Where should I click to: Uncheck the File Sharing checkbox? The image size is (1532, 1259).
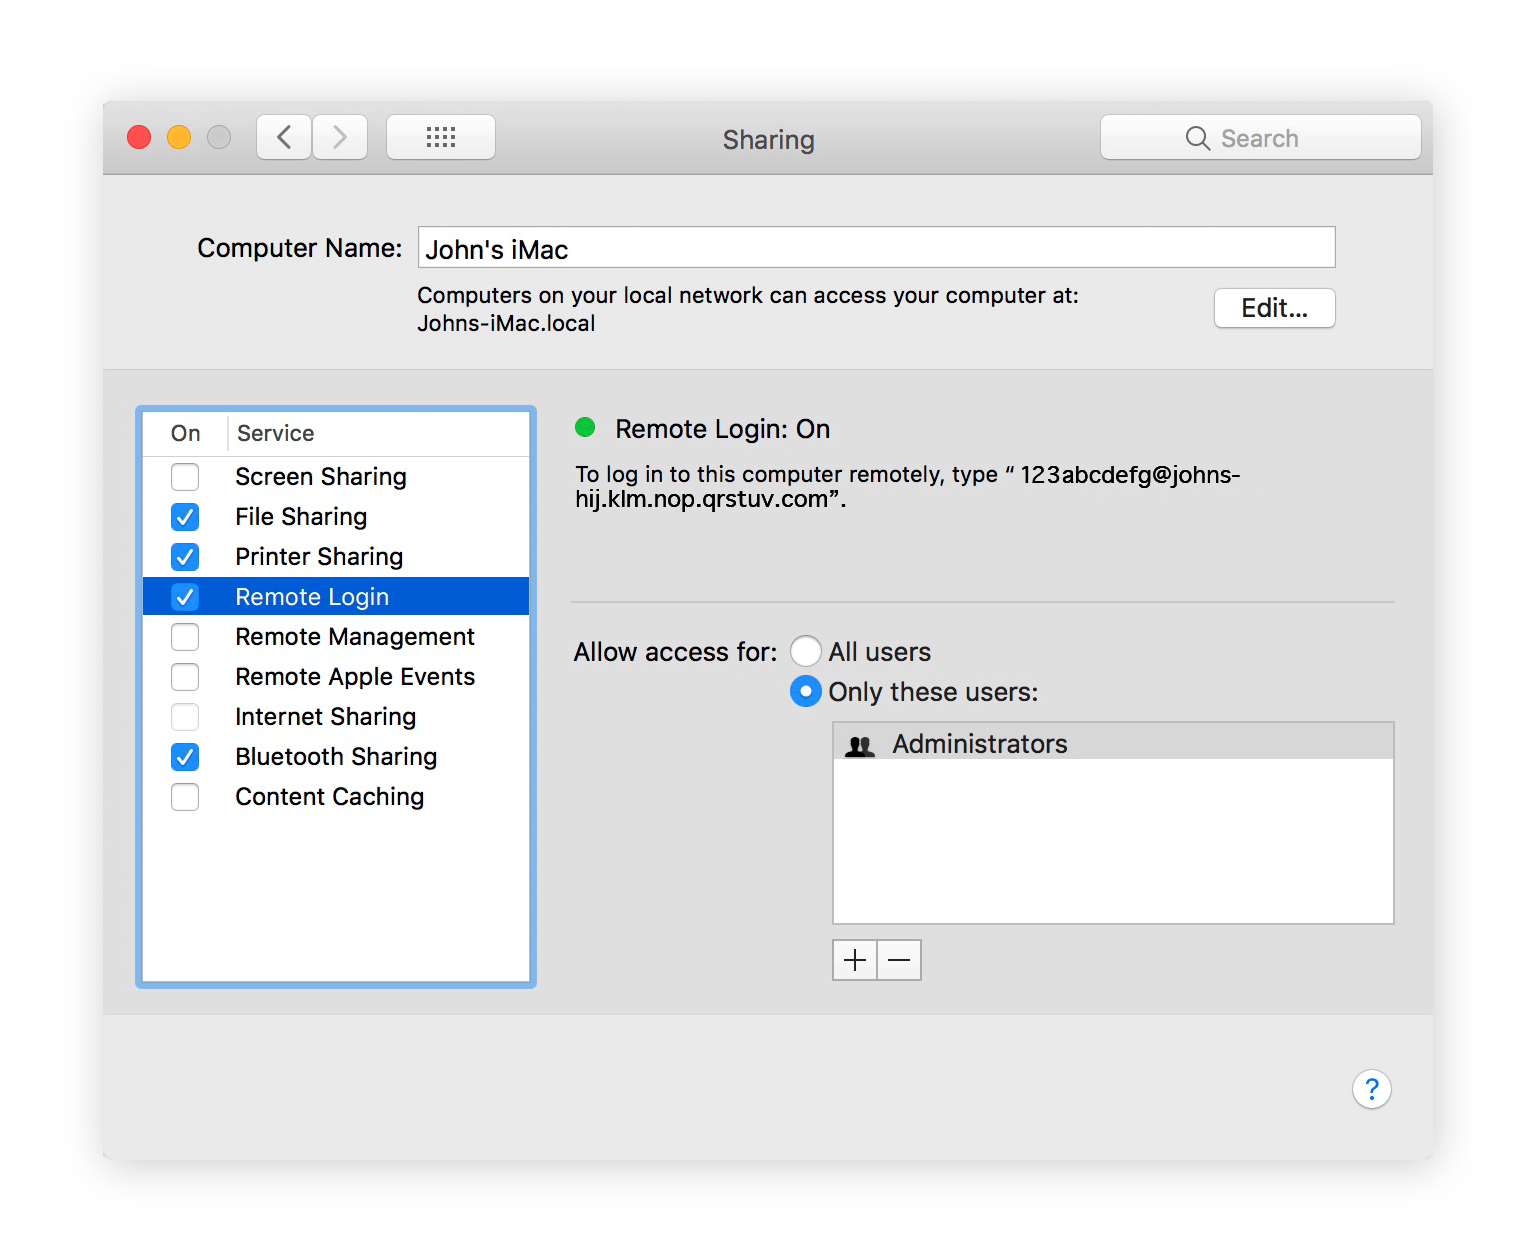point(185,517)
